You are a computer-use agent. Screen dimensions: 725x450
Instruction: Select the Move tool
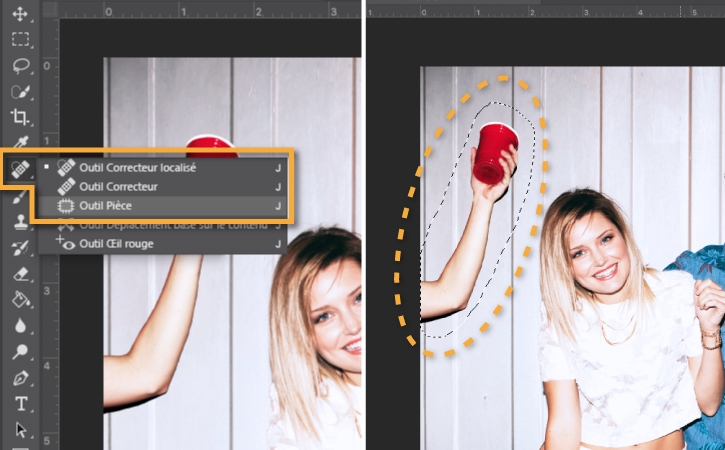20,13
